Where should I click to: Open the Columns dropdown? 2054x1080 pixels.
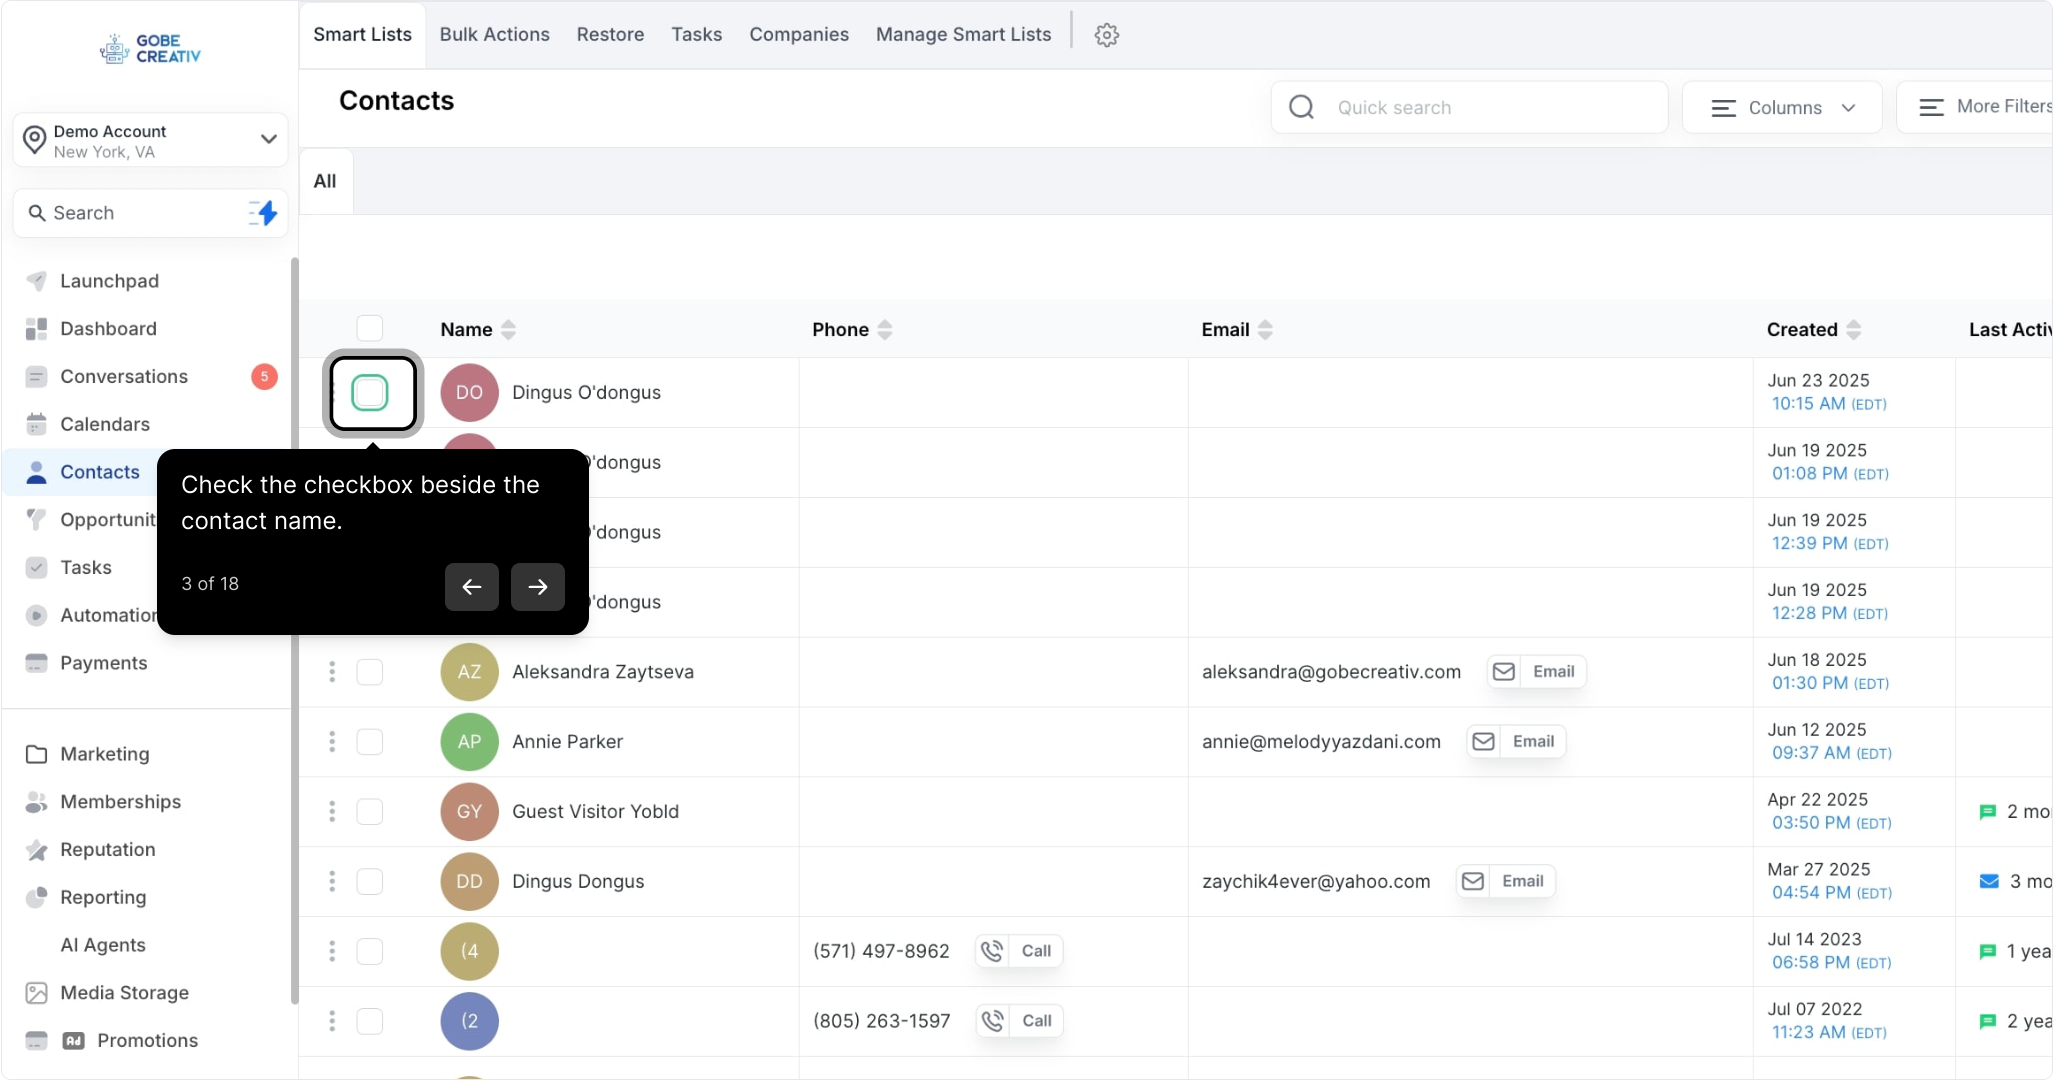[x=1783, y=108]
